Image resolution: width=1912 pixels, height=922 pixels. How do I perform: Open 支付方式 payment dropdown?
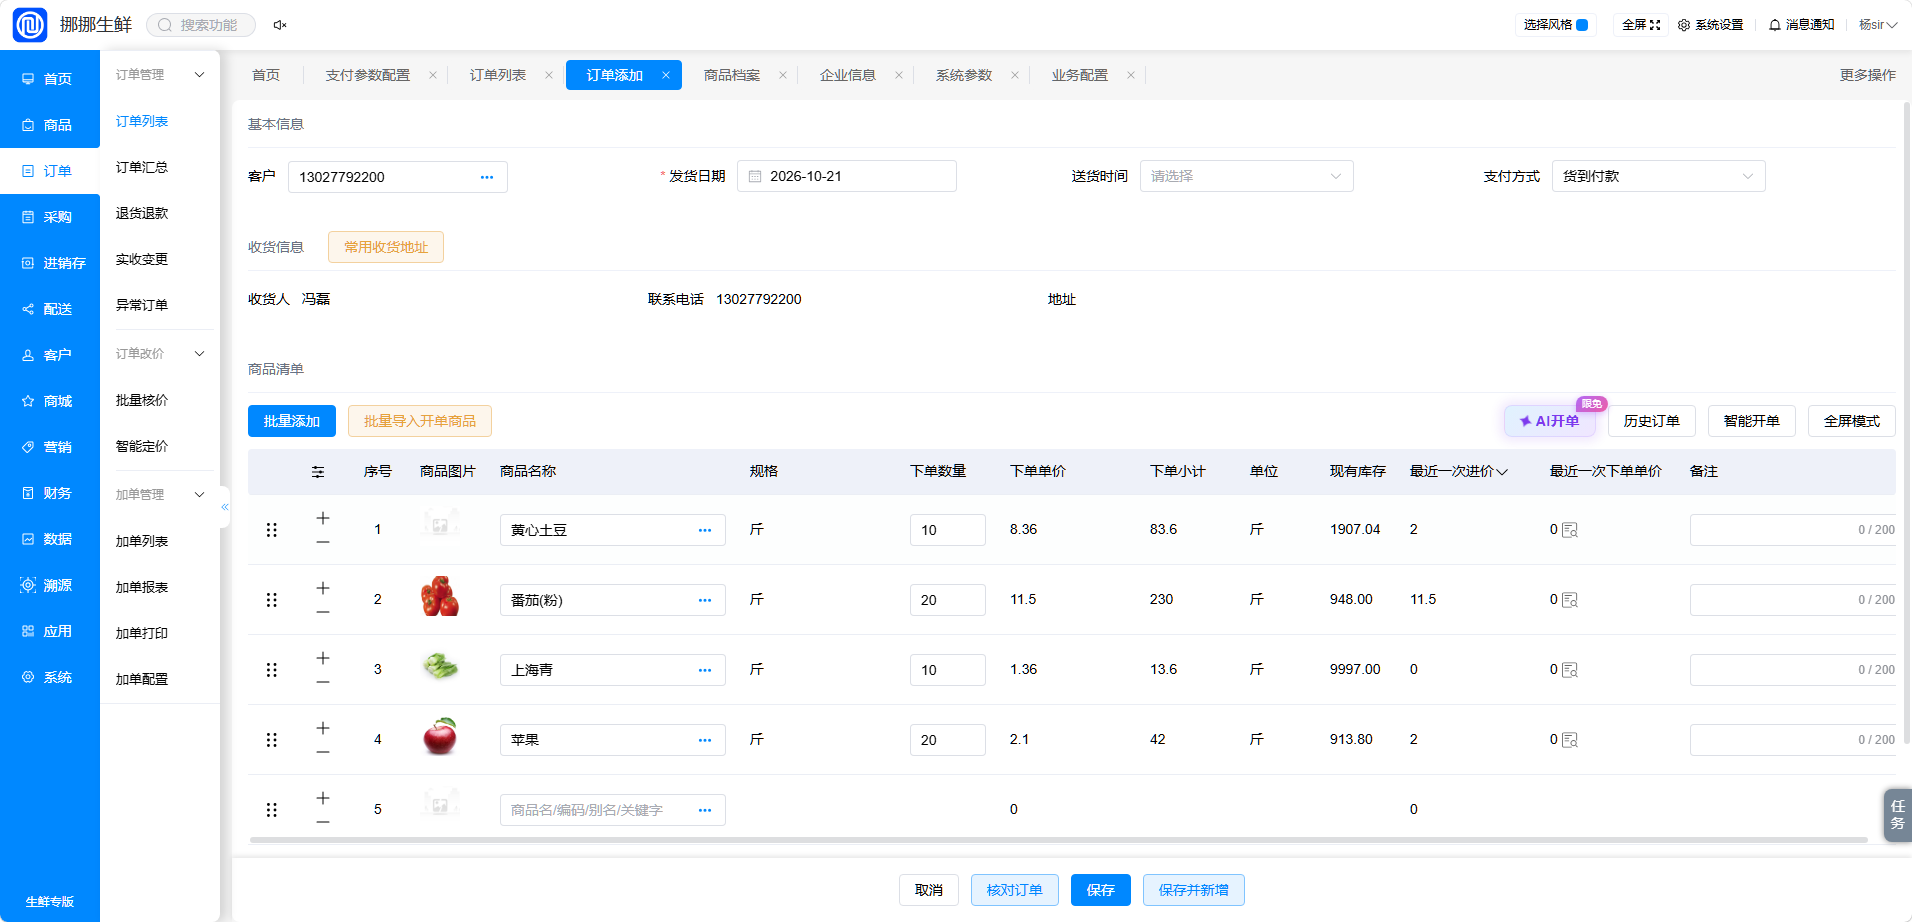click(1658, 176)
